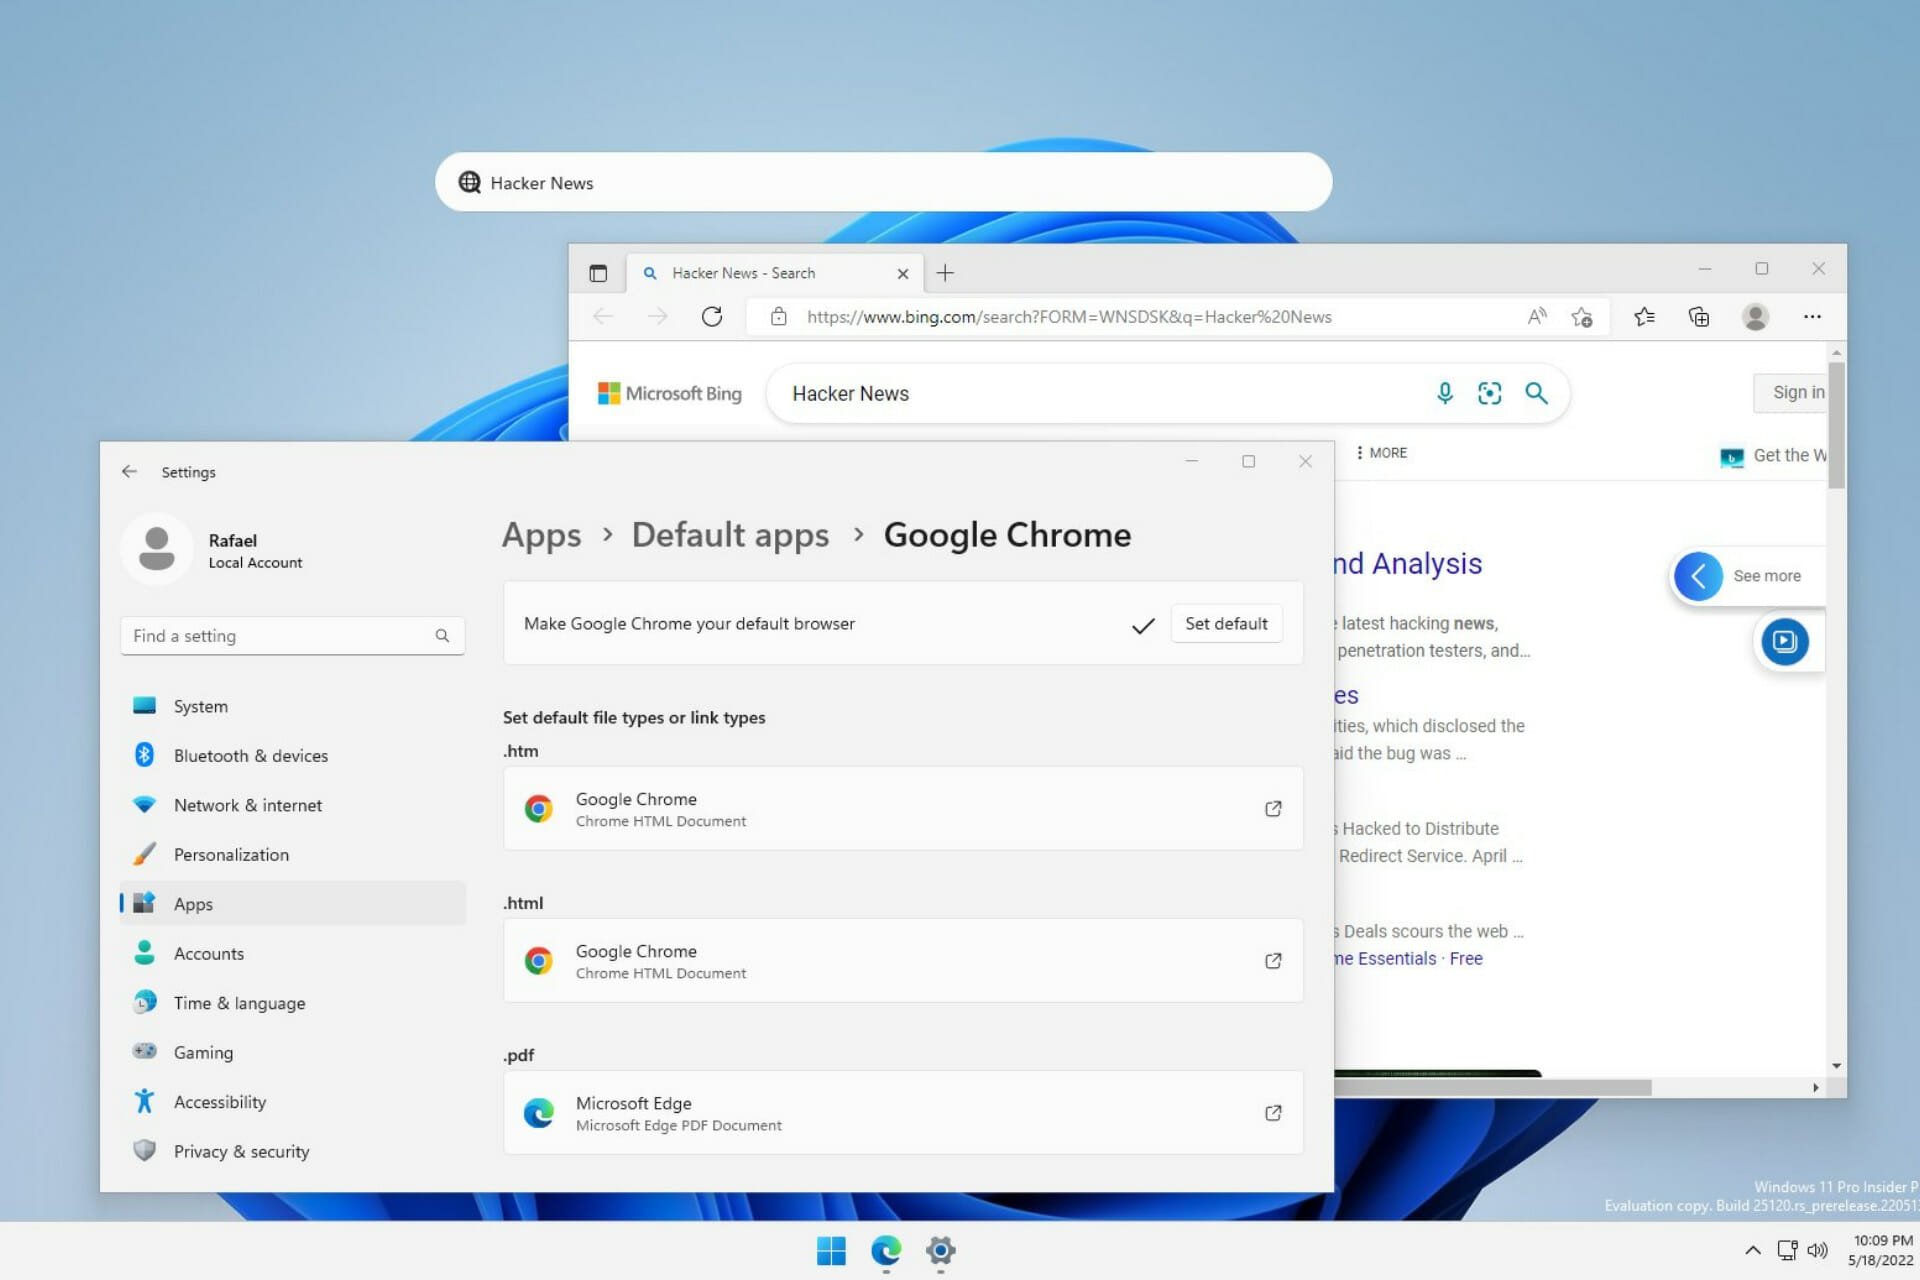Viewport: 1920px width, 1280px height.
Task: Click the .pdf file type association expander
Action: pos(1271,1113)
